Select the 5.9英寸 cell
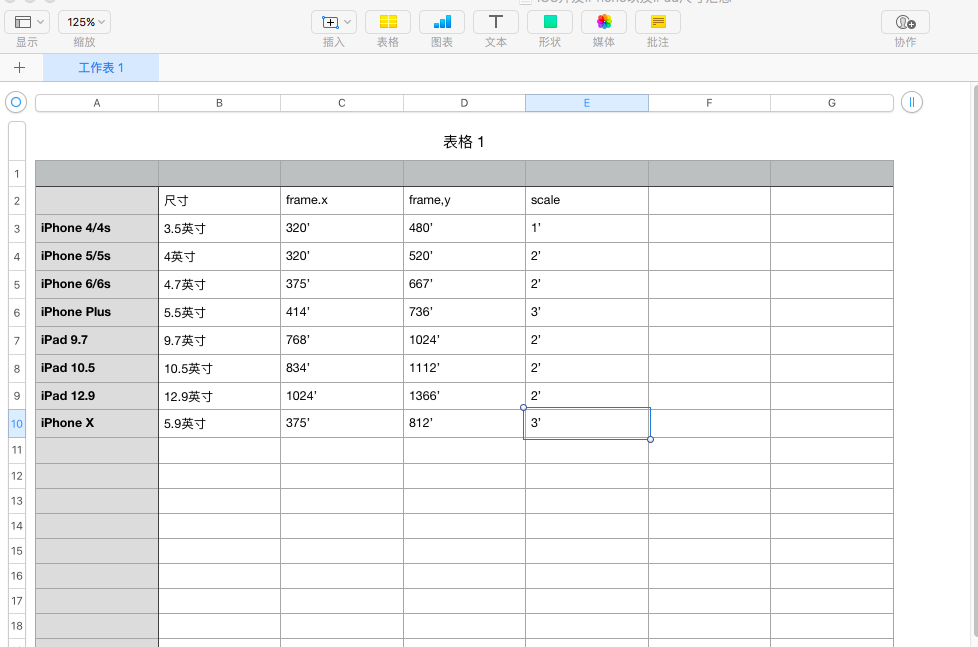The width and height of the screenshot is (978, 647). click(x=220, y=424)
